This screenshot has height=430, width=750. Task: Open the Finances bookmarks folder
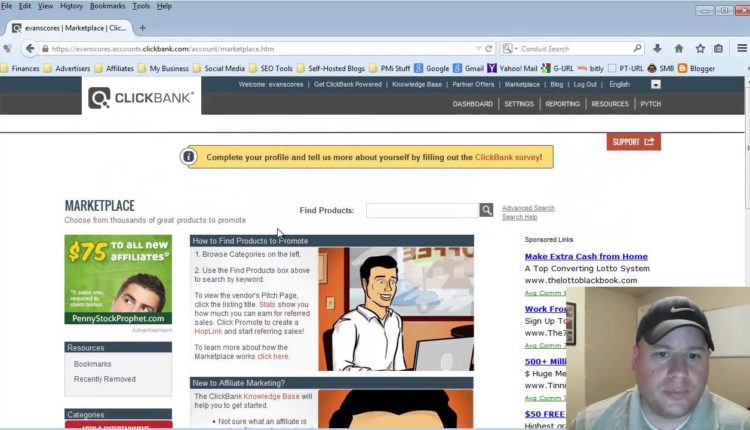(20, 68)
